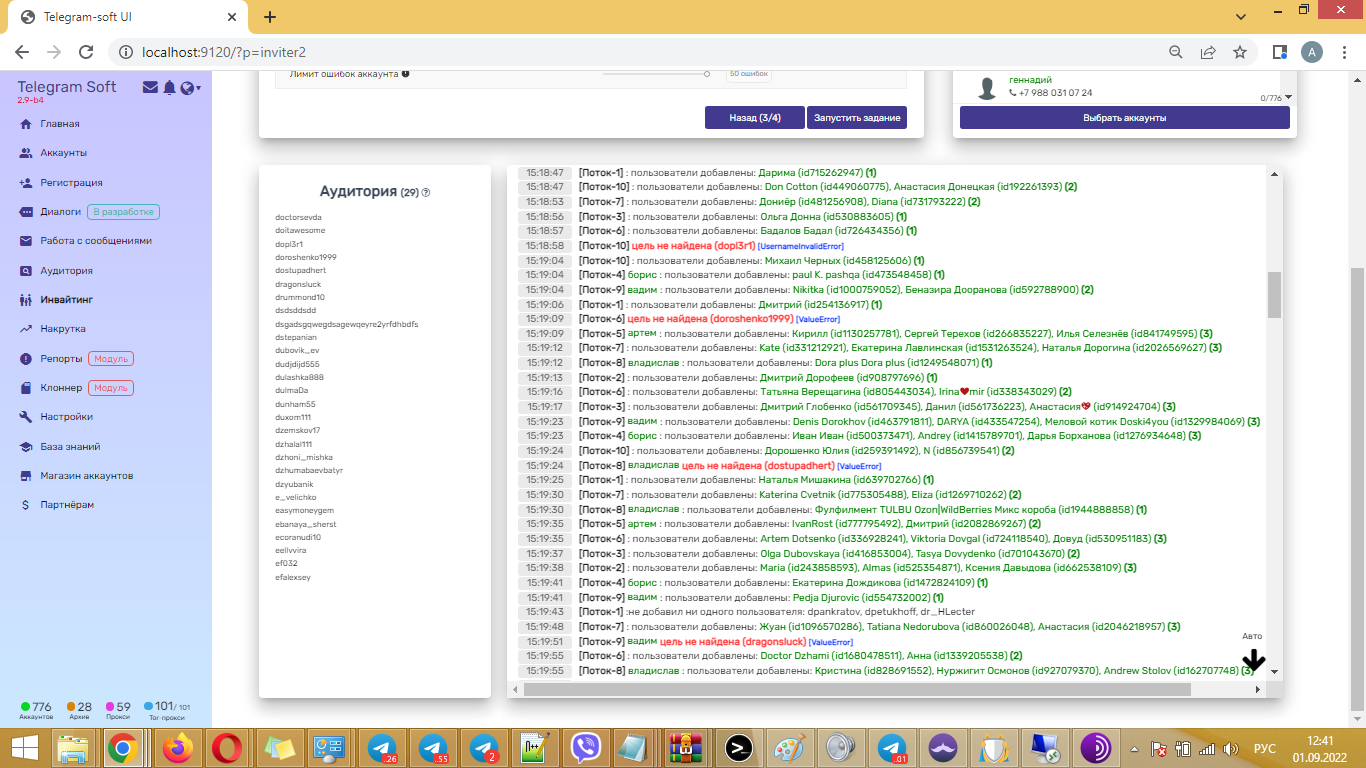
Task: Open Firefox from the Windows taskbar
Action: pos(179,748)
